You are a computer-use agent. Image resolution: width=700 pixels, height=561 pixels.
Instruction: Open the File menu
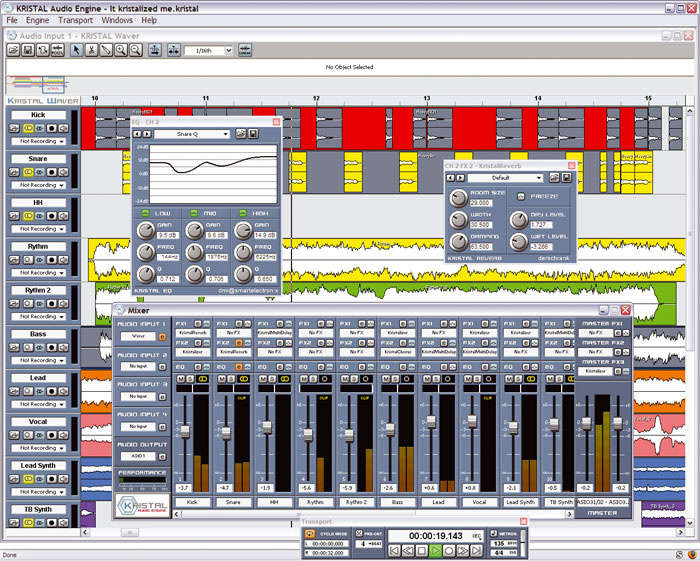click(12, 20)
